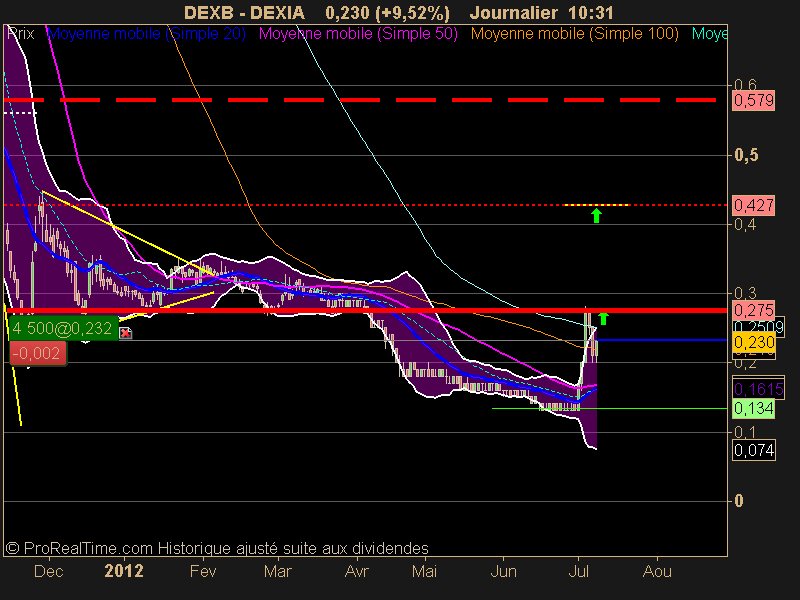The image size is (800, 600).
Task: Click the Mar label on the time axis
Action: click(x=278, y=571)
